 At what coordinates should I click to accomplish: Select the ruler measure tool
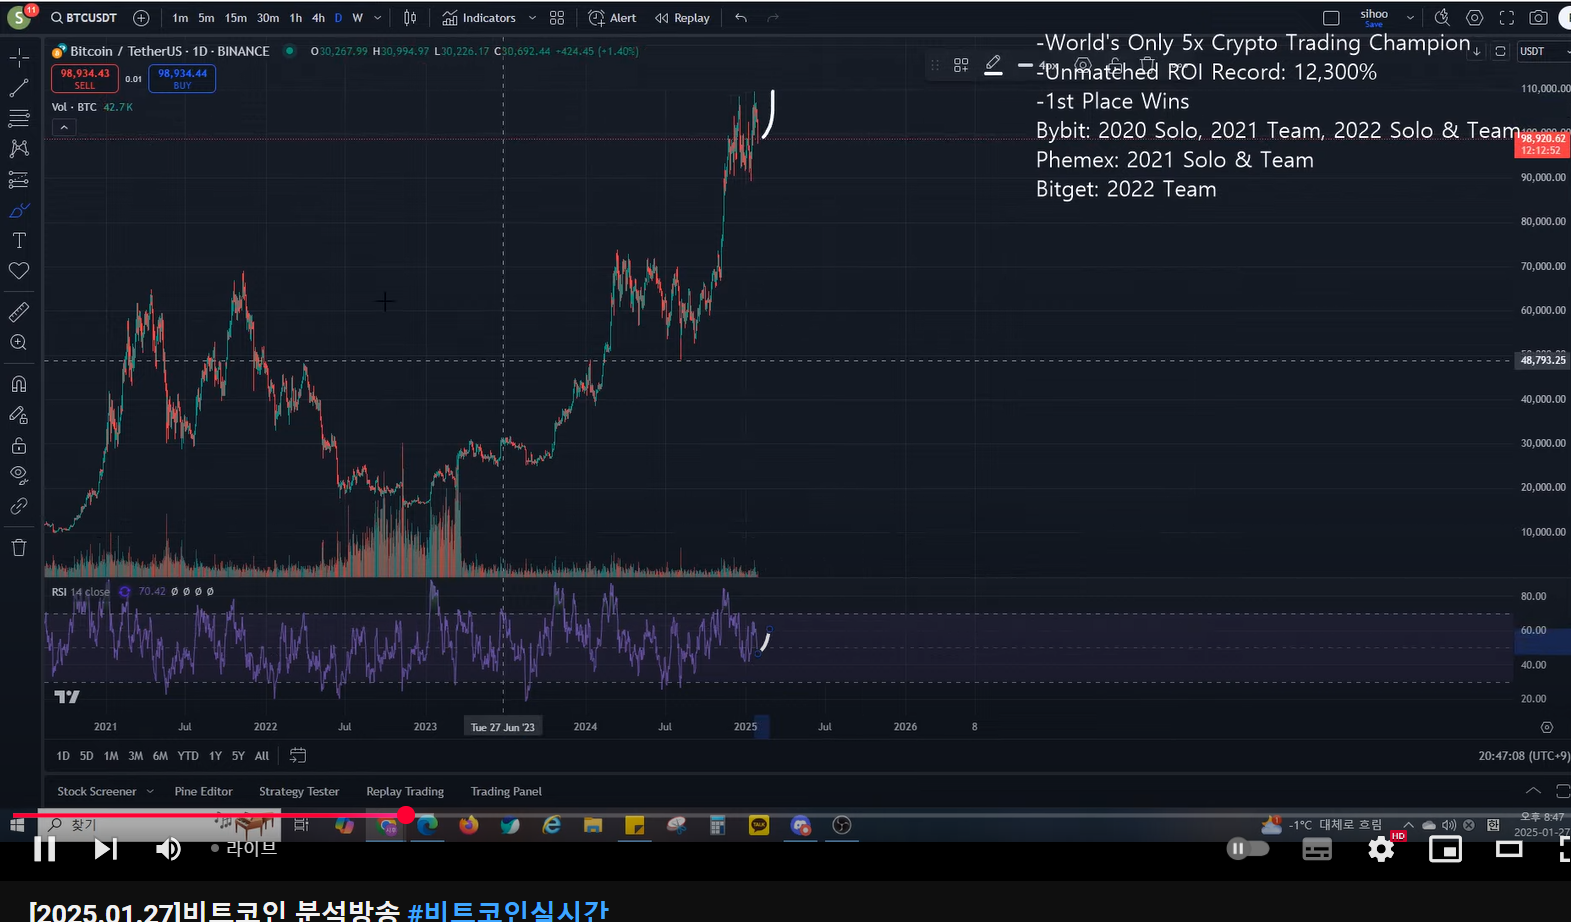click(19, 313)
